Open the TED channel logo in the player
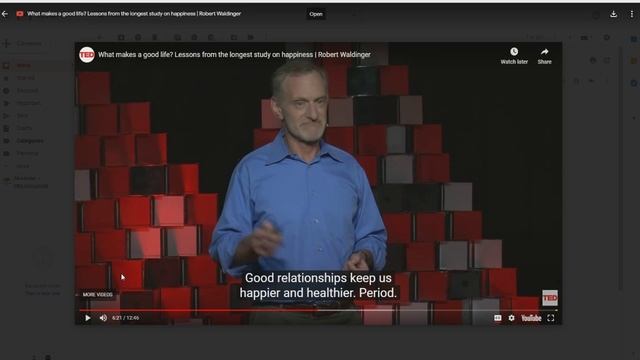This screenshot has width=640, height=360. click(87, 55)
